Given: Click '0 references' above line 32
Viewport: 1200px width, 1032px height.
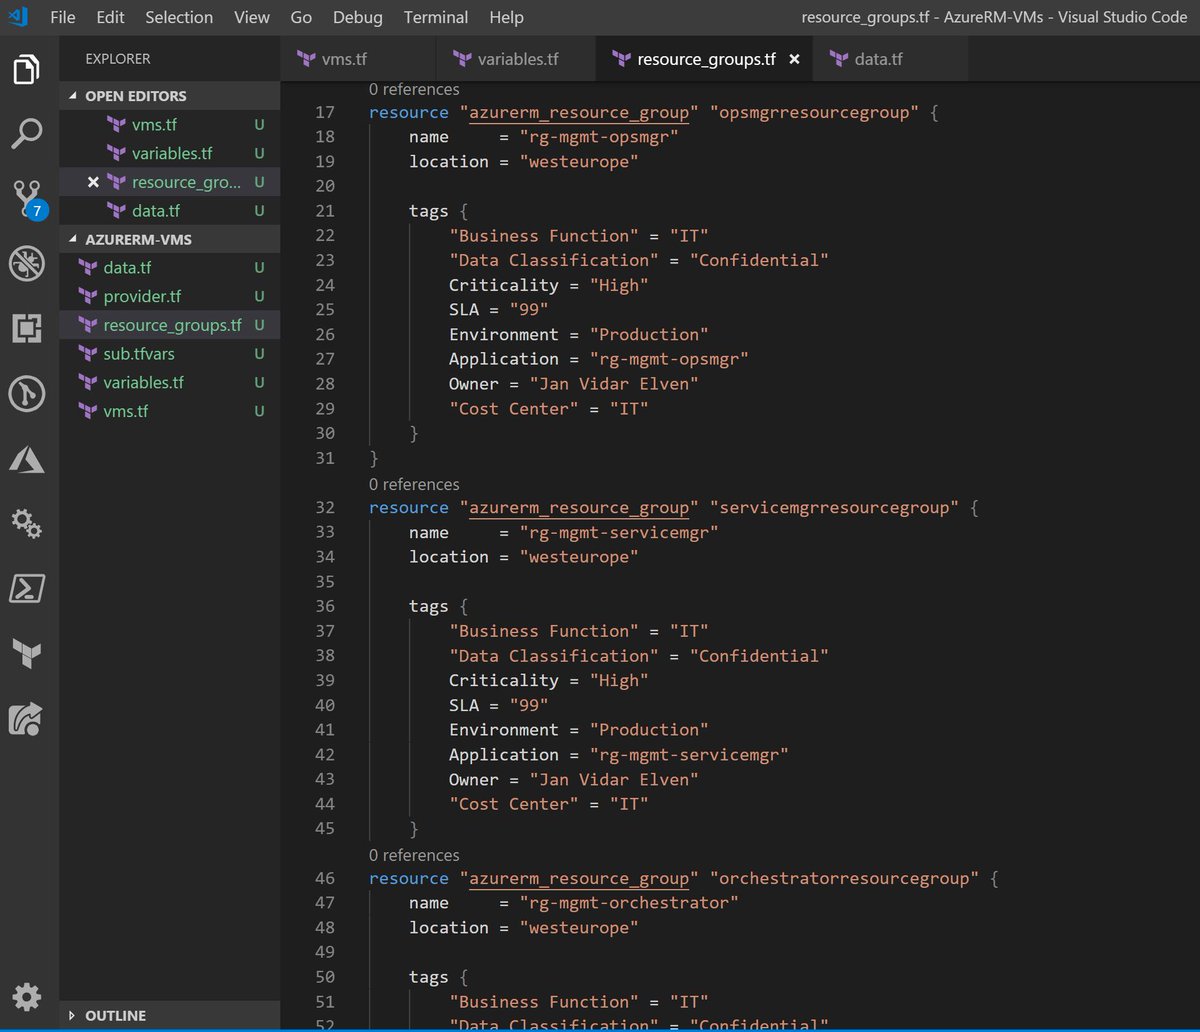Looking at the screenshot, I should tap(414, 484).
